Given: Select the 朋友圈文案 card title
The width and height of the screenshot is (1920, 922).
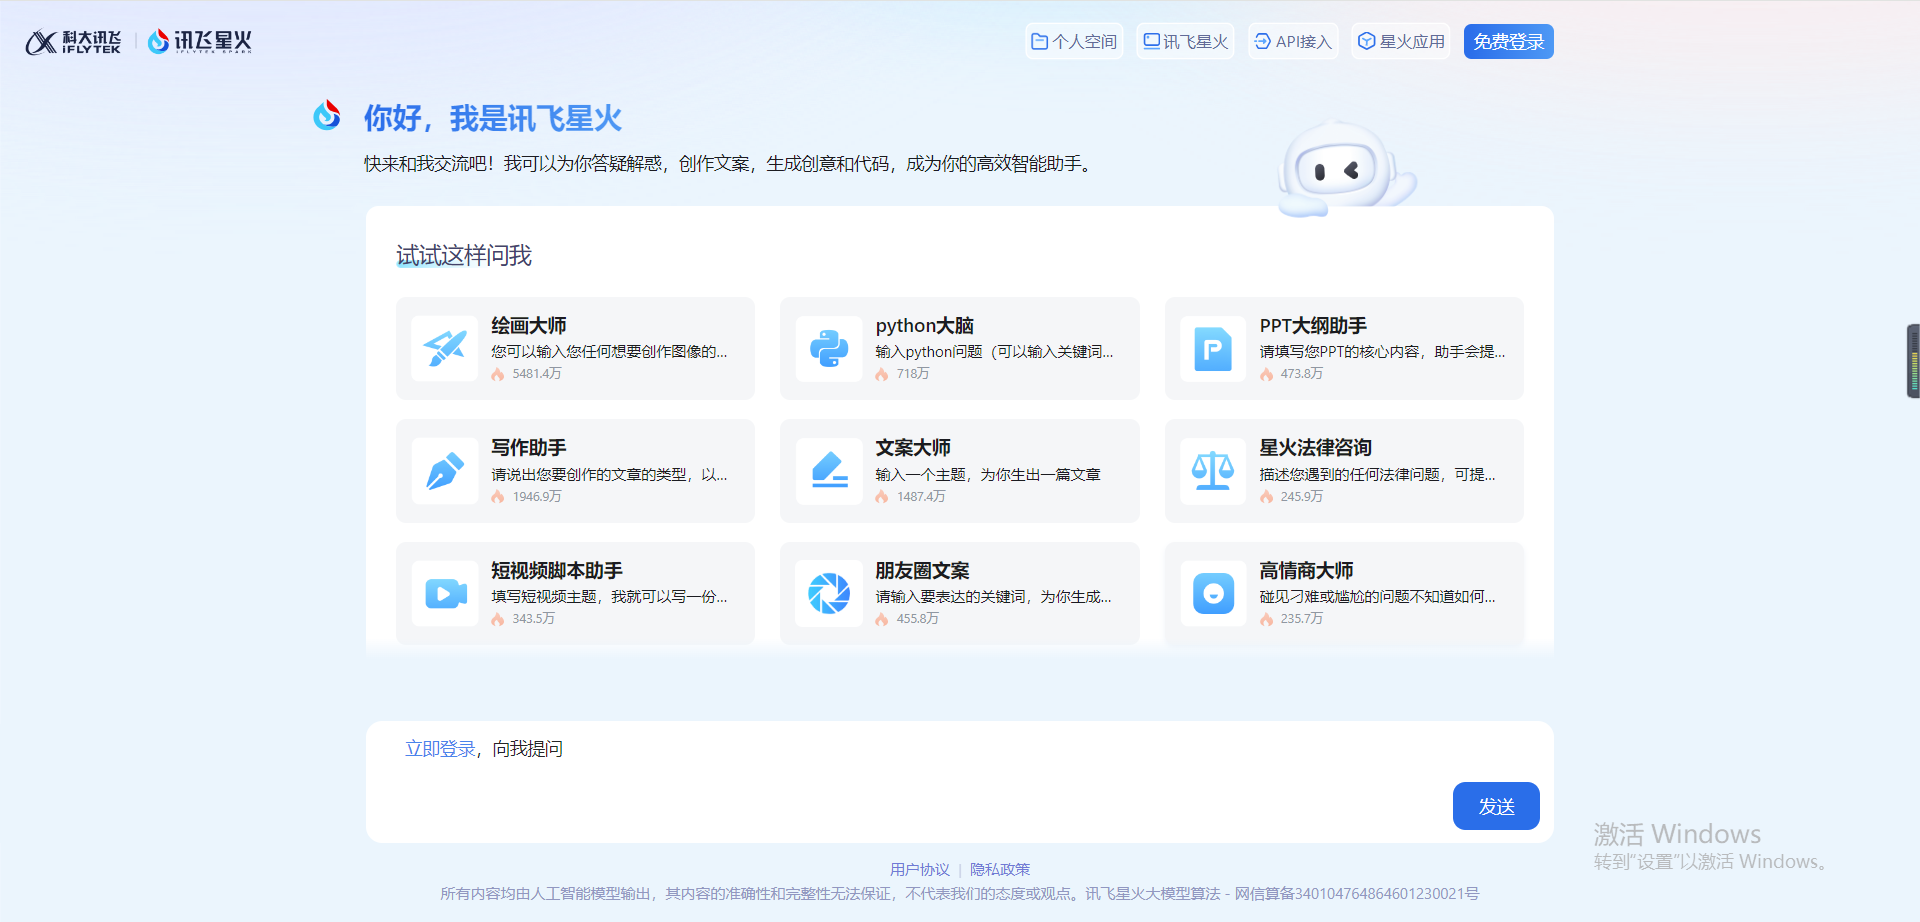Looking at the screenshot, I should pos(922,571).
